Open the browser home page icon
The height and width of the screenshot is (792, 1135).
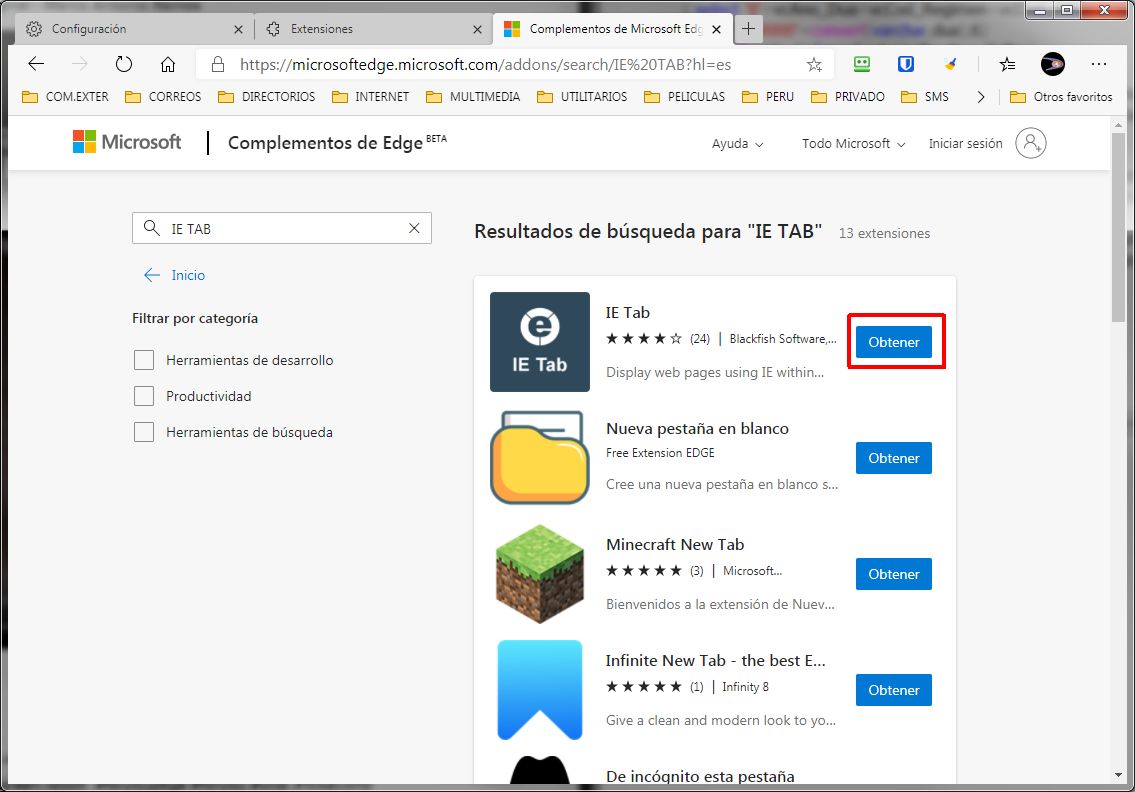coord(168,64)
